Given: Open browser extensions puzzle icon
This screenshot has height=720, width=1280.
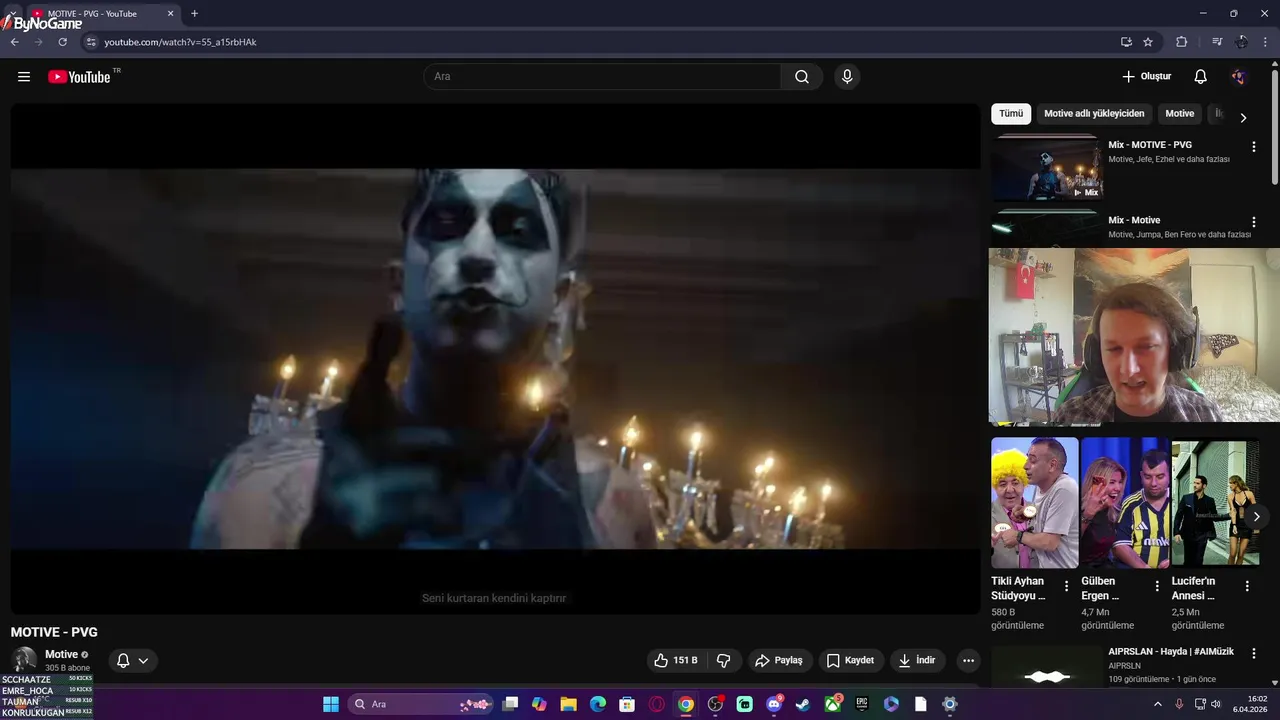Looking at the screenshot, I should point(1182,42).
